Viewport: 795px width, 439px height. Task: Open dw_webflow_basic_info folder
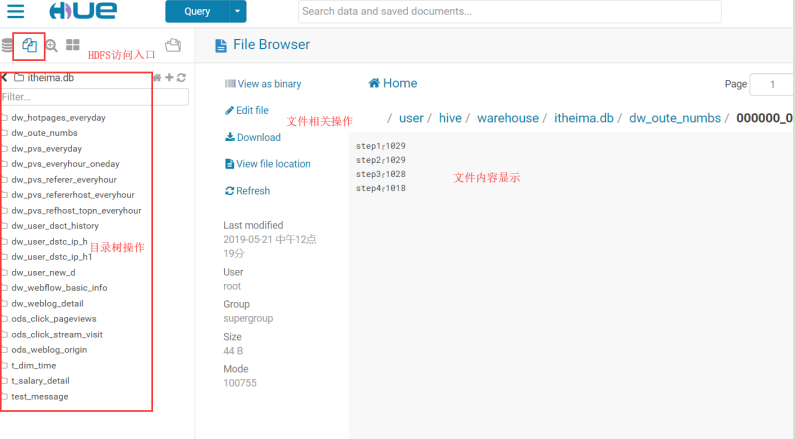59,287
